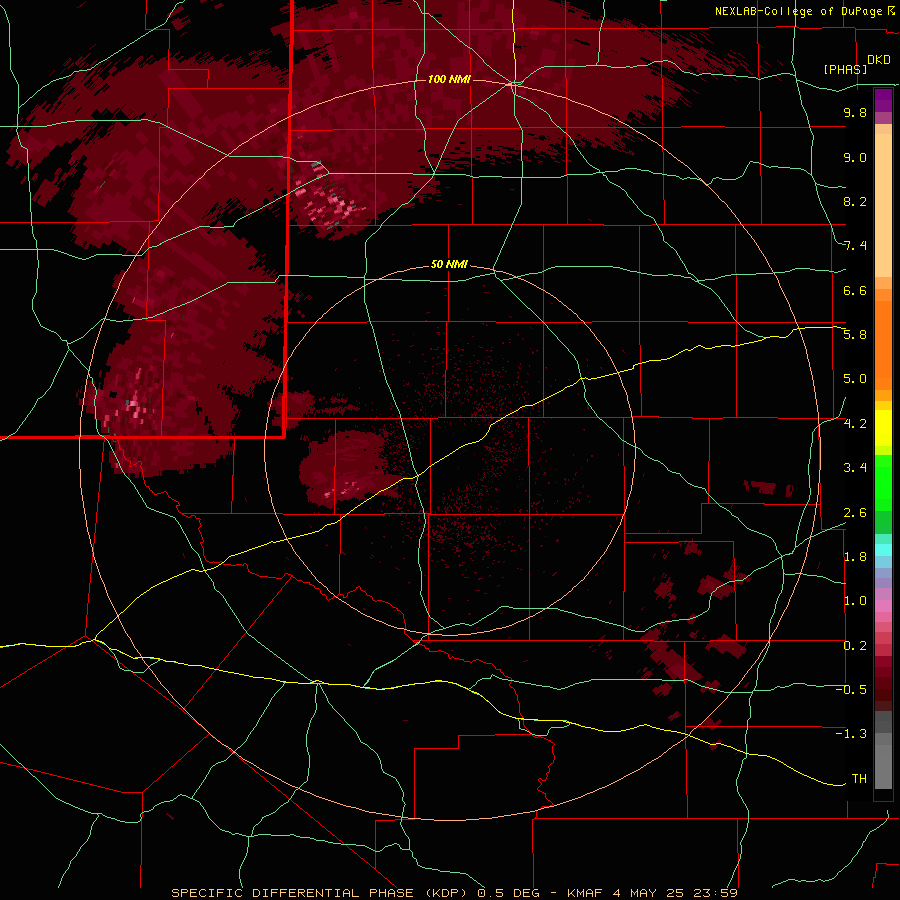The image size is (900, 900).
Task: Click the 7.4 legend value
Action: click(855, 246)
